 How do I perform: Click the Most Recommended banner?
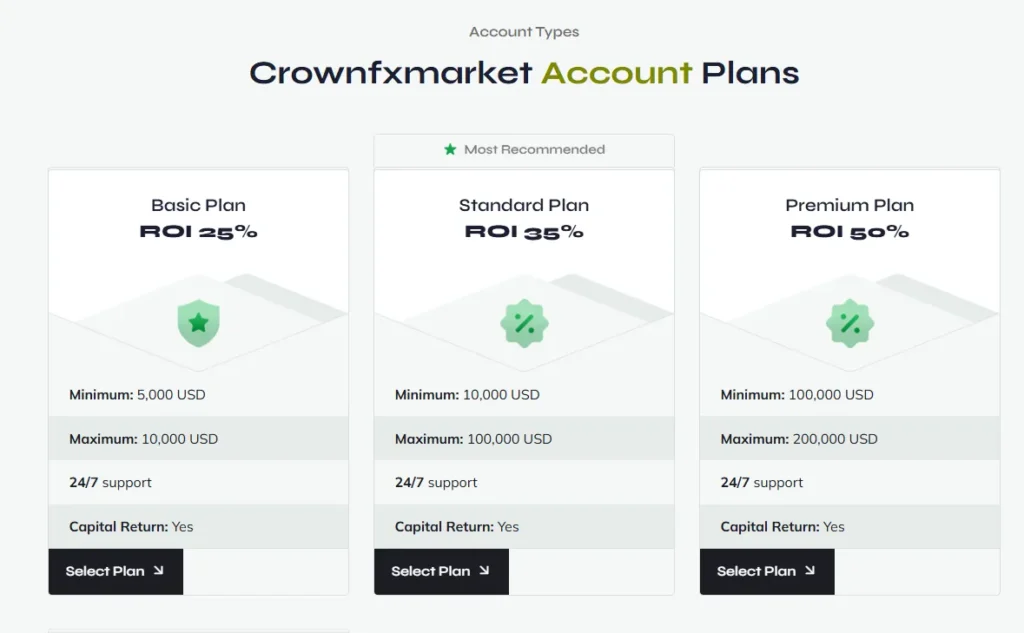524,150
